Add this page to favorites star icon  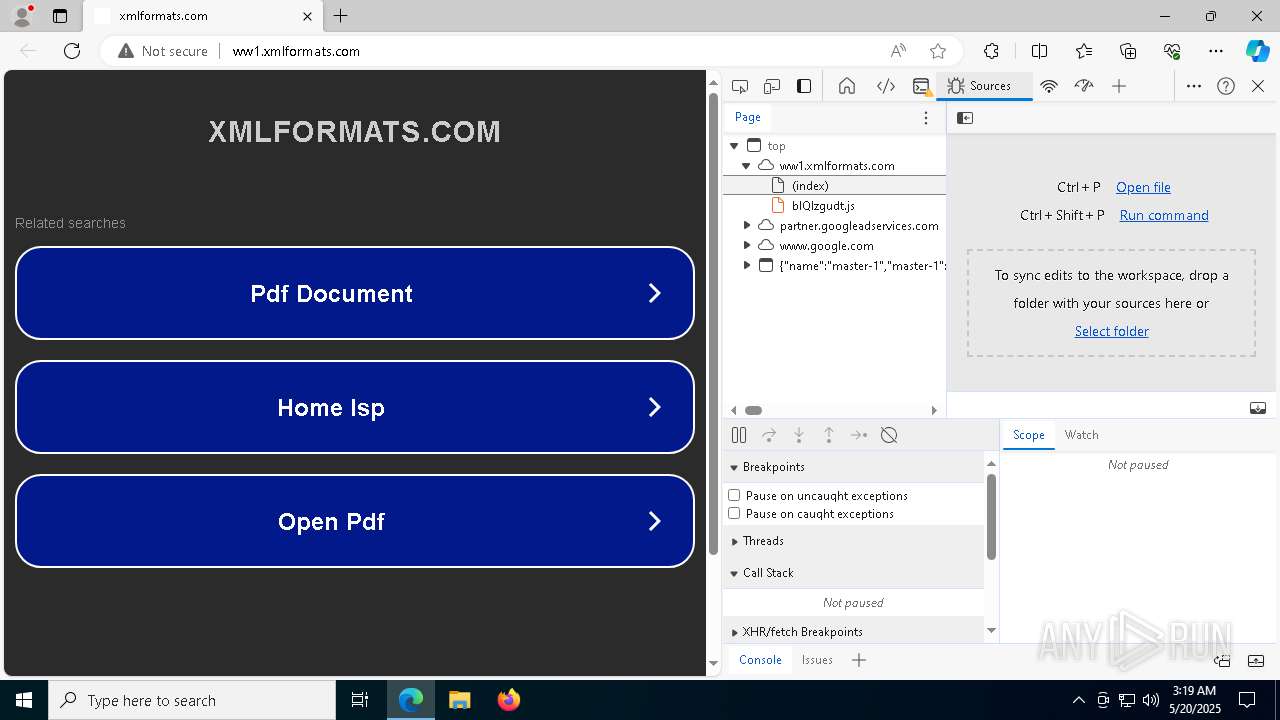938,51
